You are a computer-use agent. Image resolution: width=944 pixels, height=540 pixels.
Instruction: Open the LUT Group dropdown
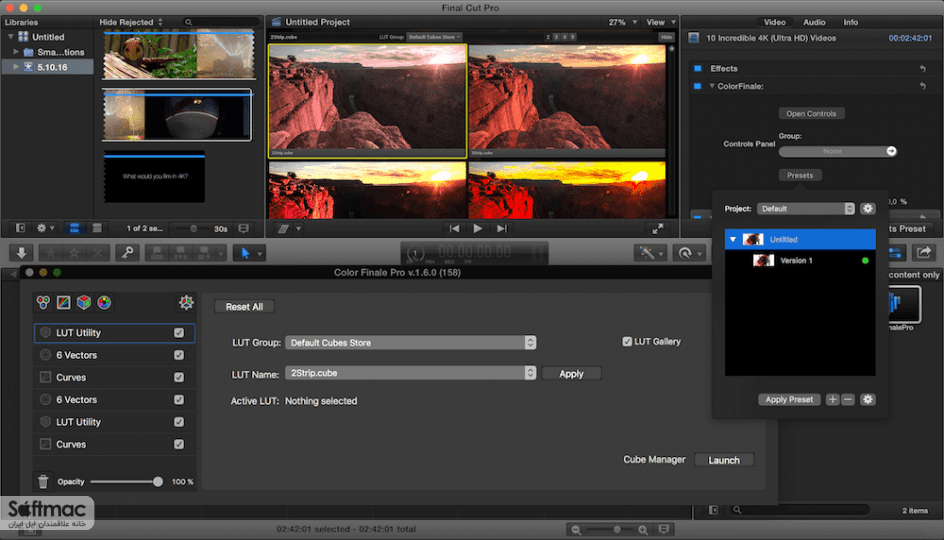tap(411, 343)
